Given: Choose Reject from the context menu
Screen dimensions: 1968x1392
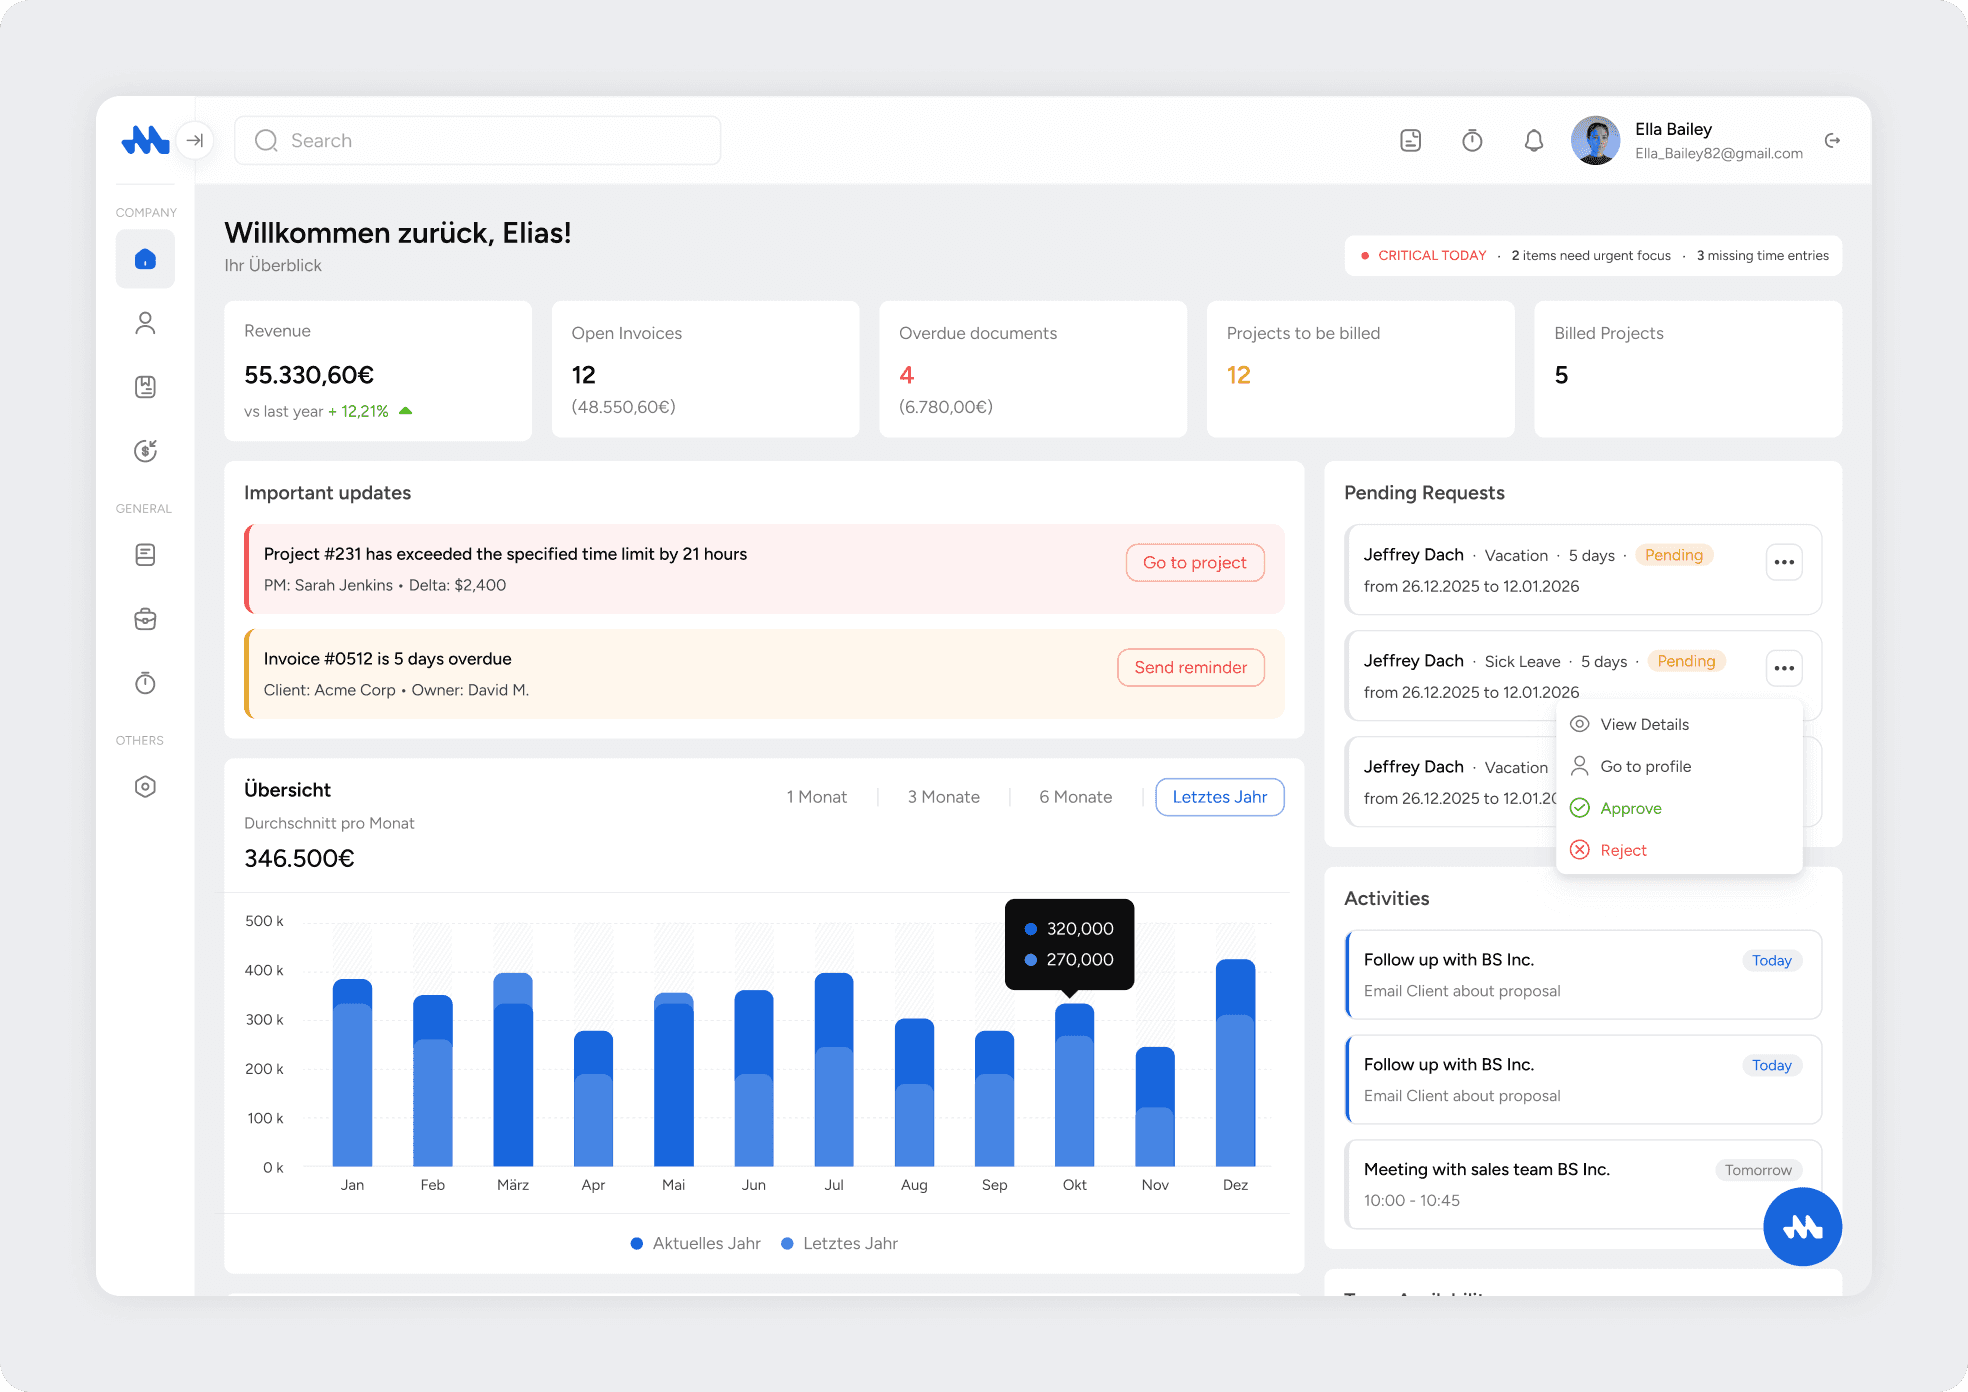Looking at the screenshot, I should tap(1622, 850).
